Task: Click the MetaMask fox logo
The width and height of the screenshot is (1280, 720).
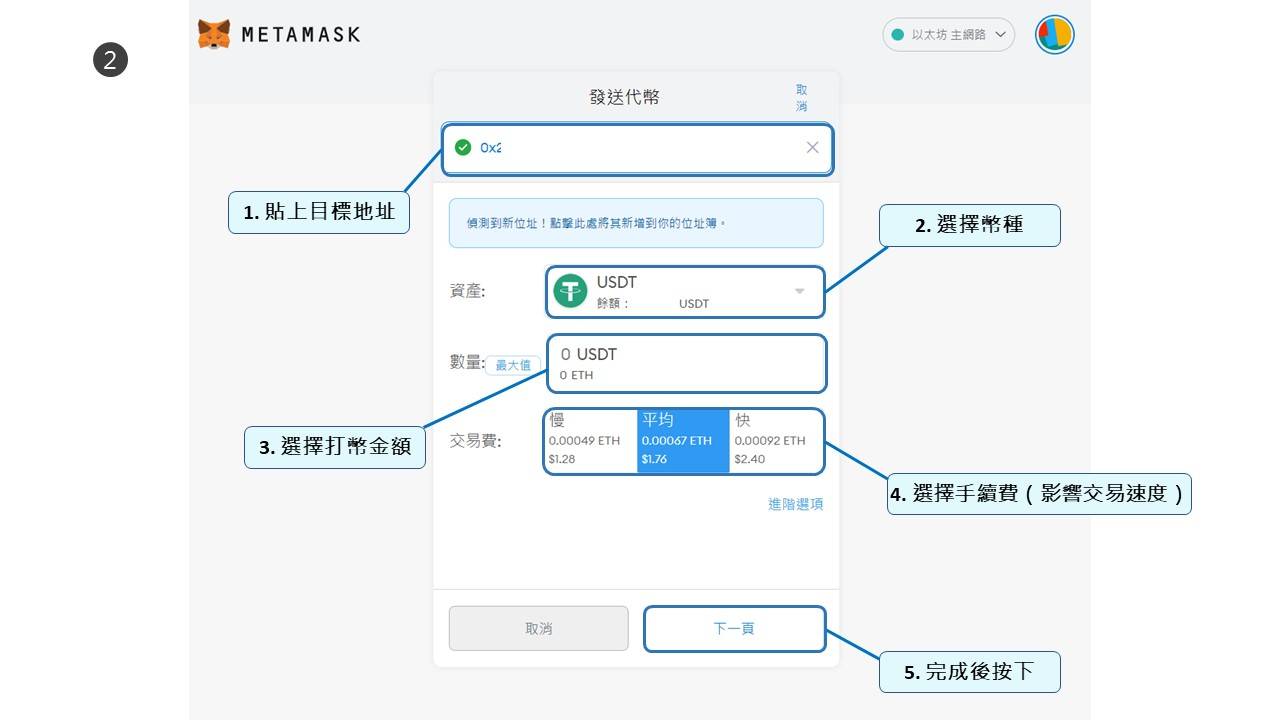Action: tap(213, 34)
